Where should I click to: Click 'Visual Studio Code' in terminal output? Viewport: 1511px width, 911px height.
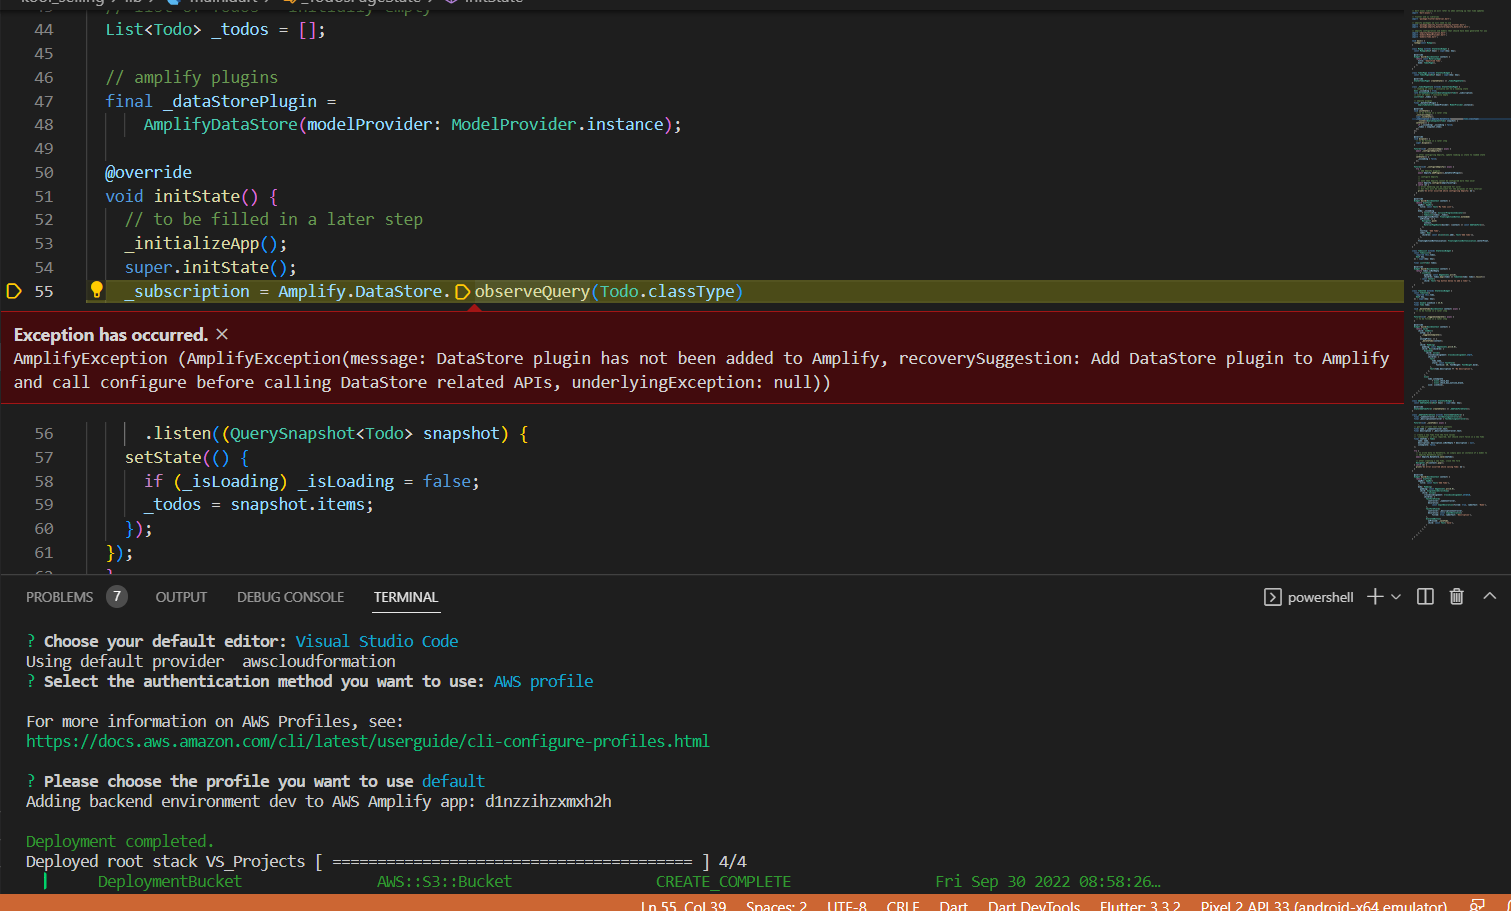377,641
